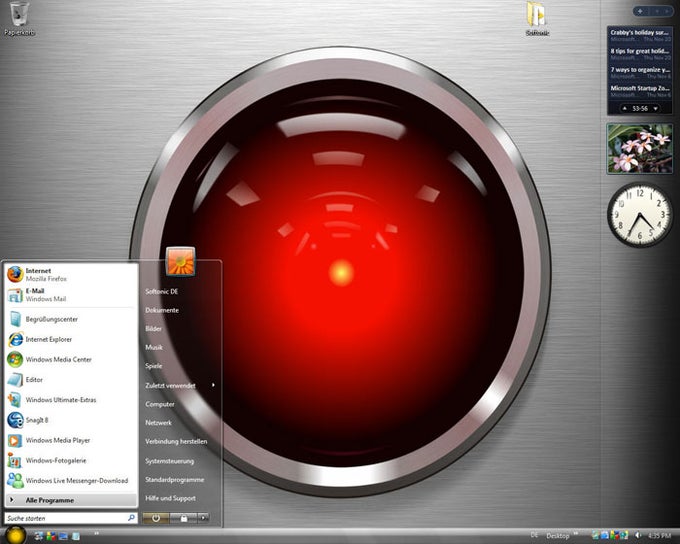Click the yellow Start orb
The height and width of the screenshot is (544, 680).
(15, 535)
